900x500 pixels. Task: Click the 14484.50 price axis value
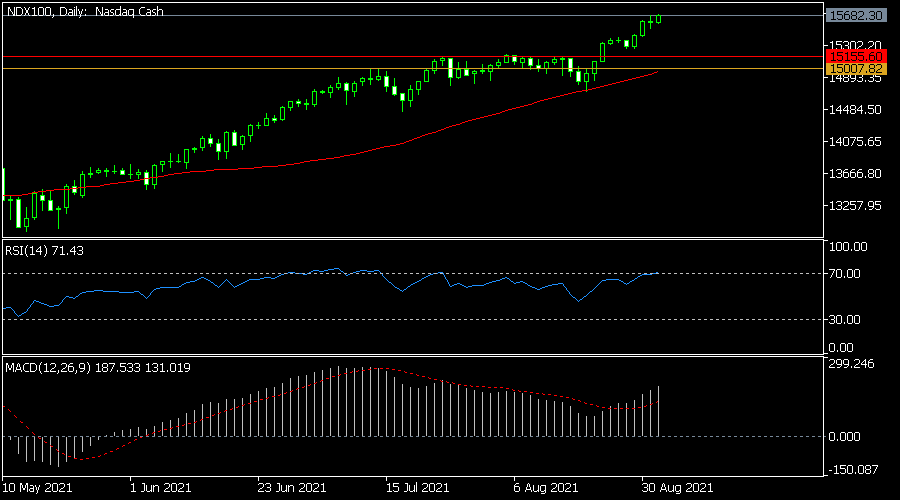(x=855, y=109)
